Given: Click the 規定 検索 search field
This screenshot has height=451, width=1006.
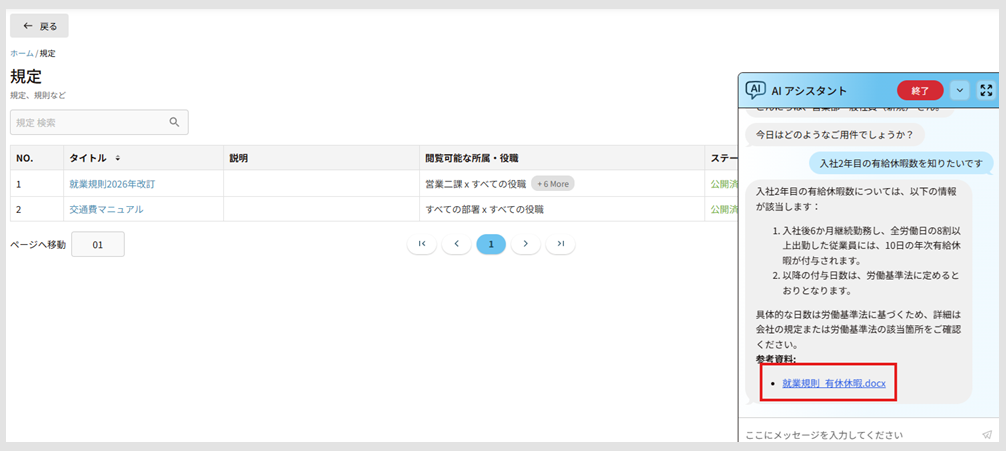Looking at the screenshot, I should tap(88, 122).
